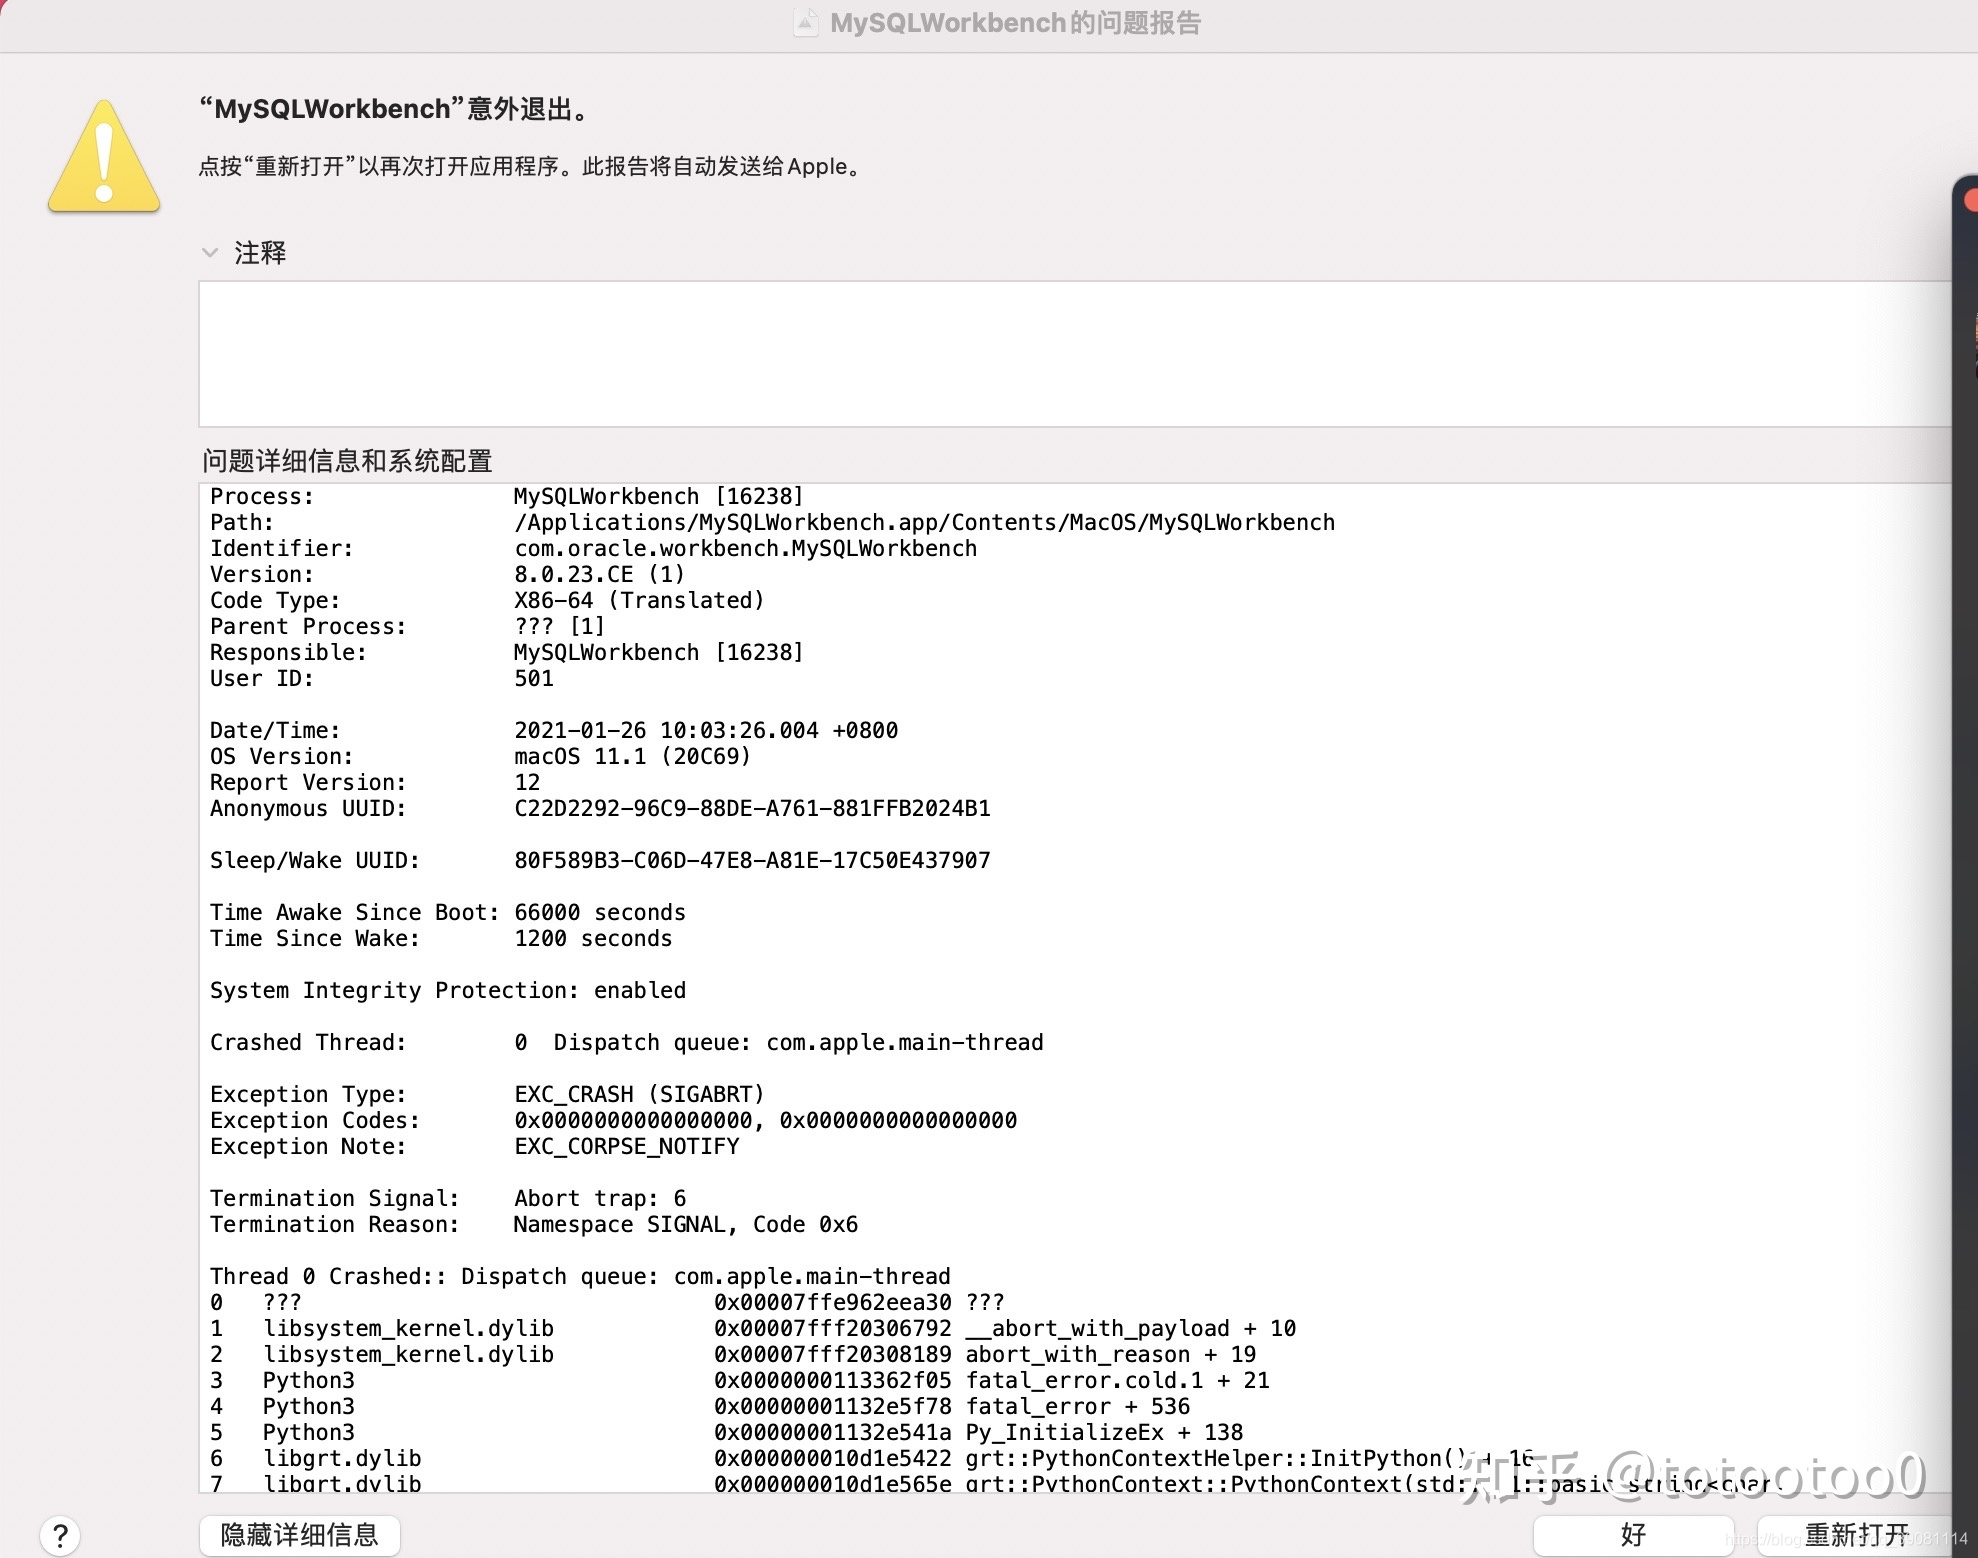Screen dimensions: 1978x1558
Task: Click the Process line MySQLWorkbench [16238]
Action: pos(507,497)
